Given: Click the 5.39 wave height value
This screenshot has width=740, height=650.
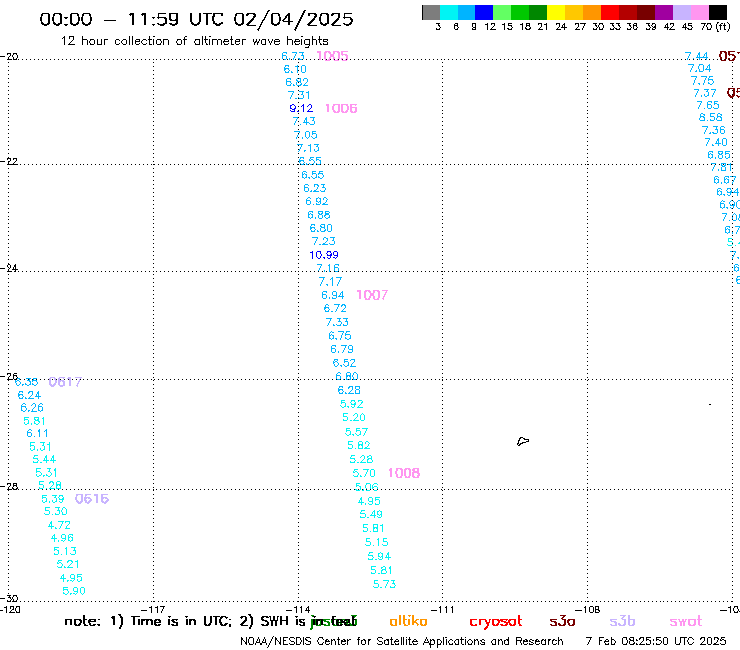Looking at the screenshot, I should (52, 499).
